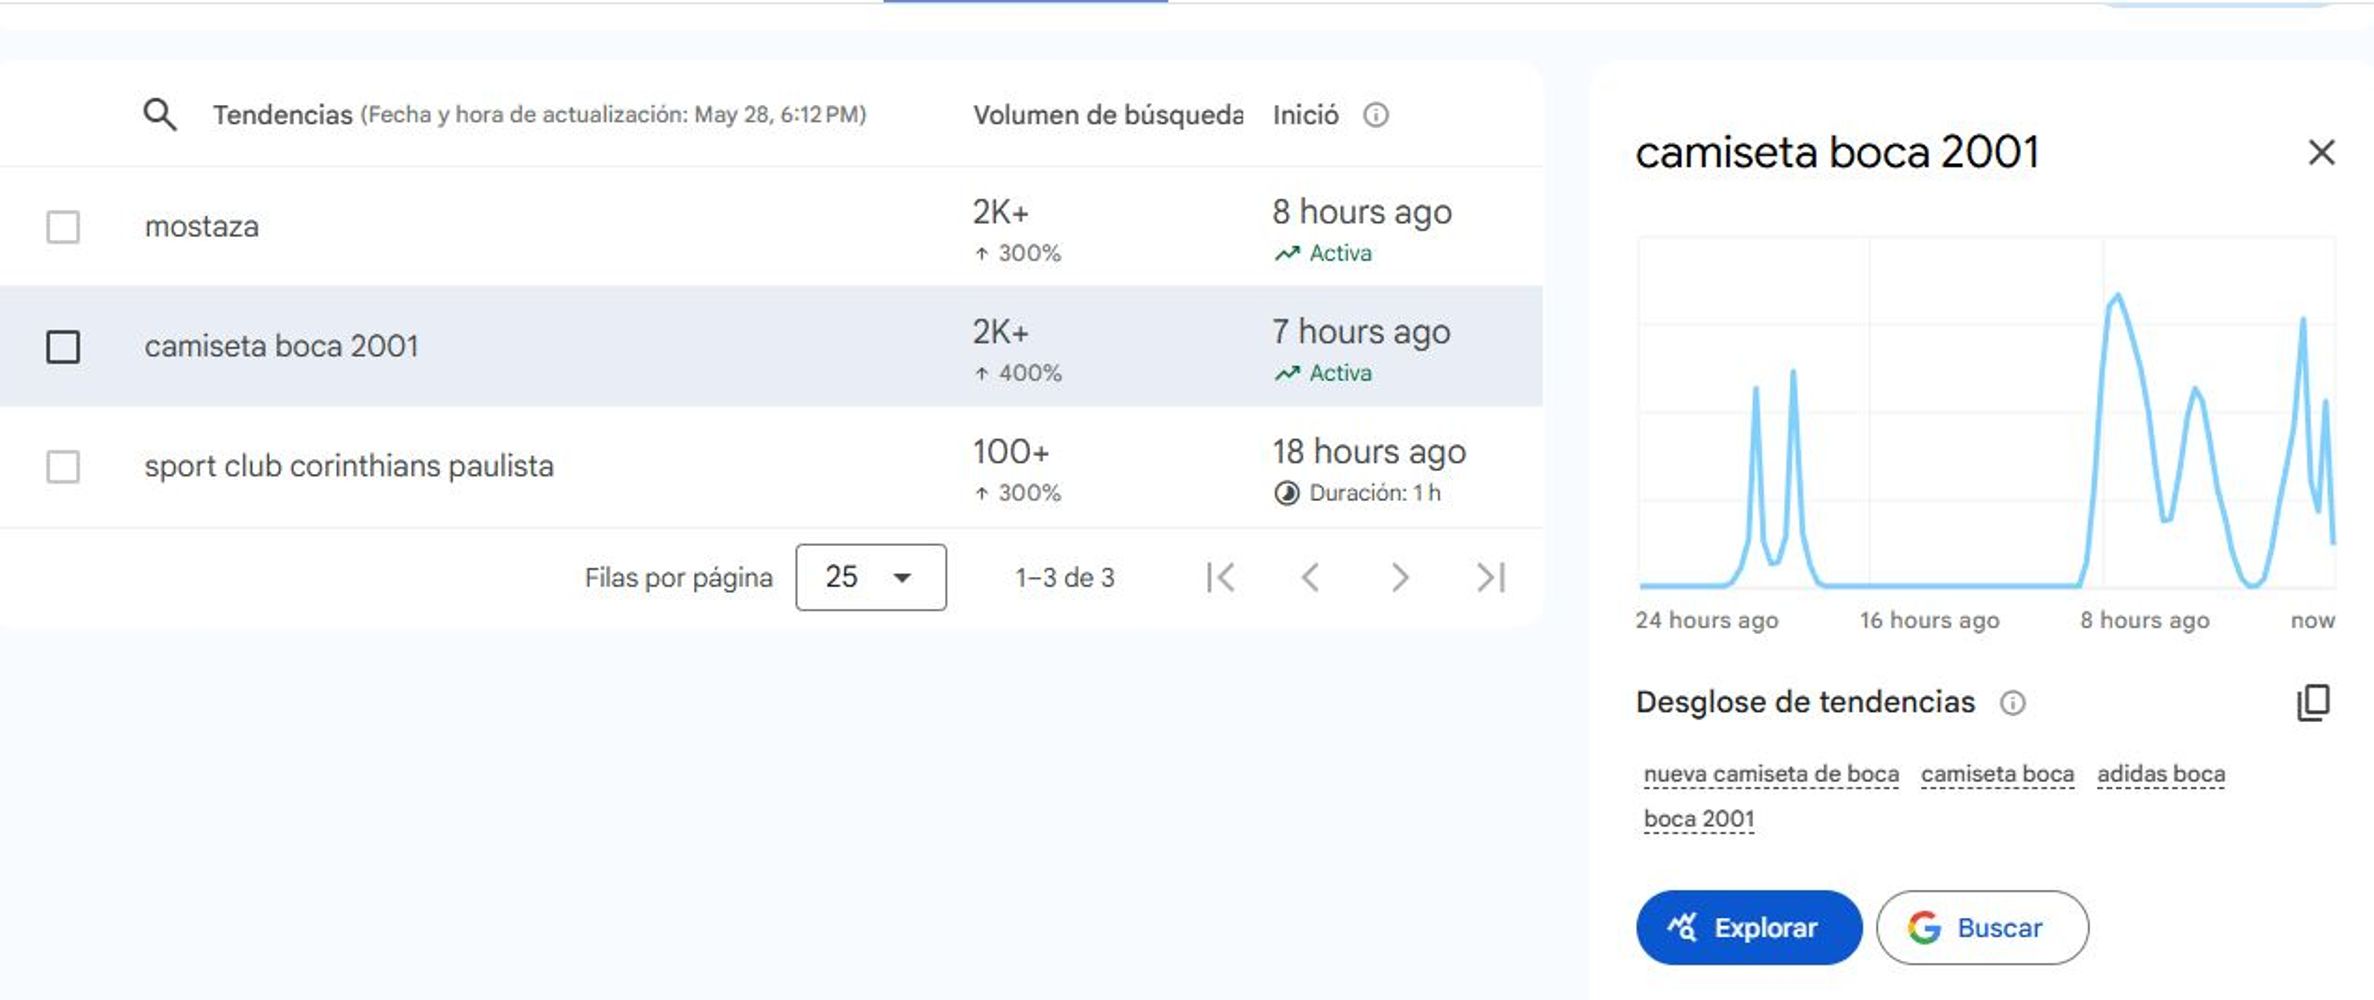Image resolution: width=2374 pixels, height=1000 pixels.
Task: Close the camiseta boca 2001 panel
Action: (x=2321, y=152)
